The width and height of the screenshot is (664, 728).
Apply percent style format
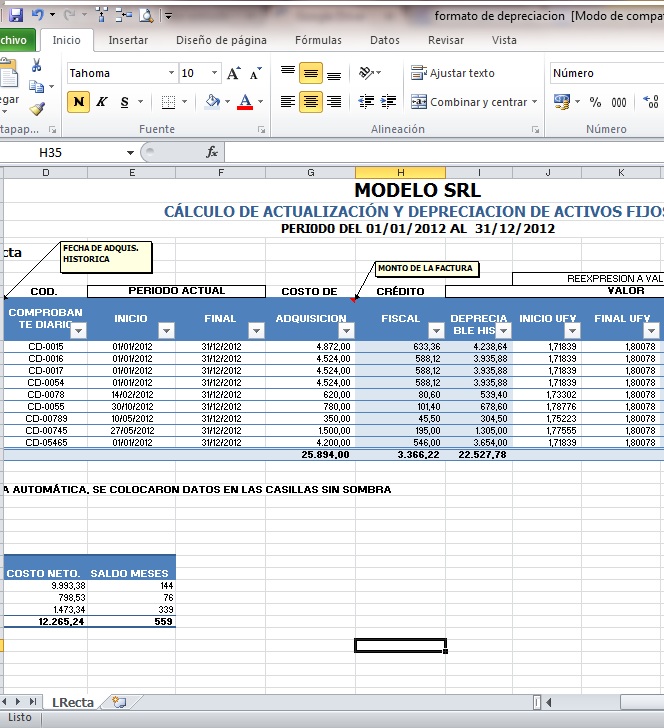point(595,102)
